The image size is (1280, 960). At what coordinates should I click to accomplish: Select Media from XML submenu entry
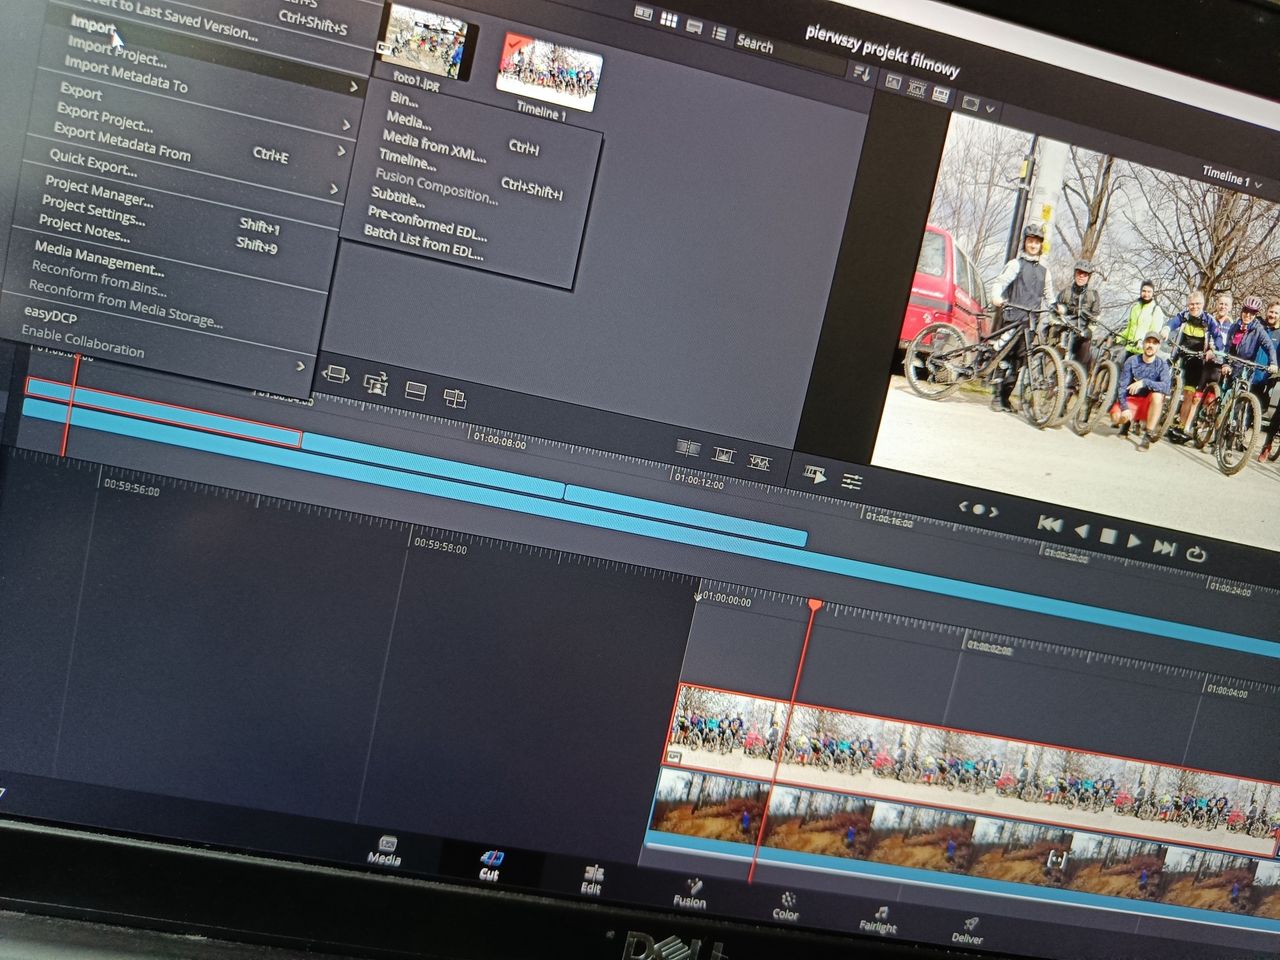[434, 146]
